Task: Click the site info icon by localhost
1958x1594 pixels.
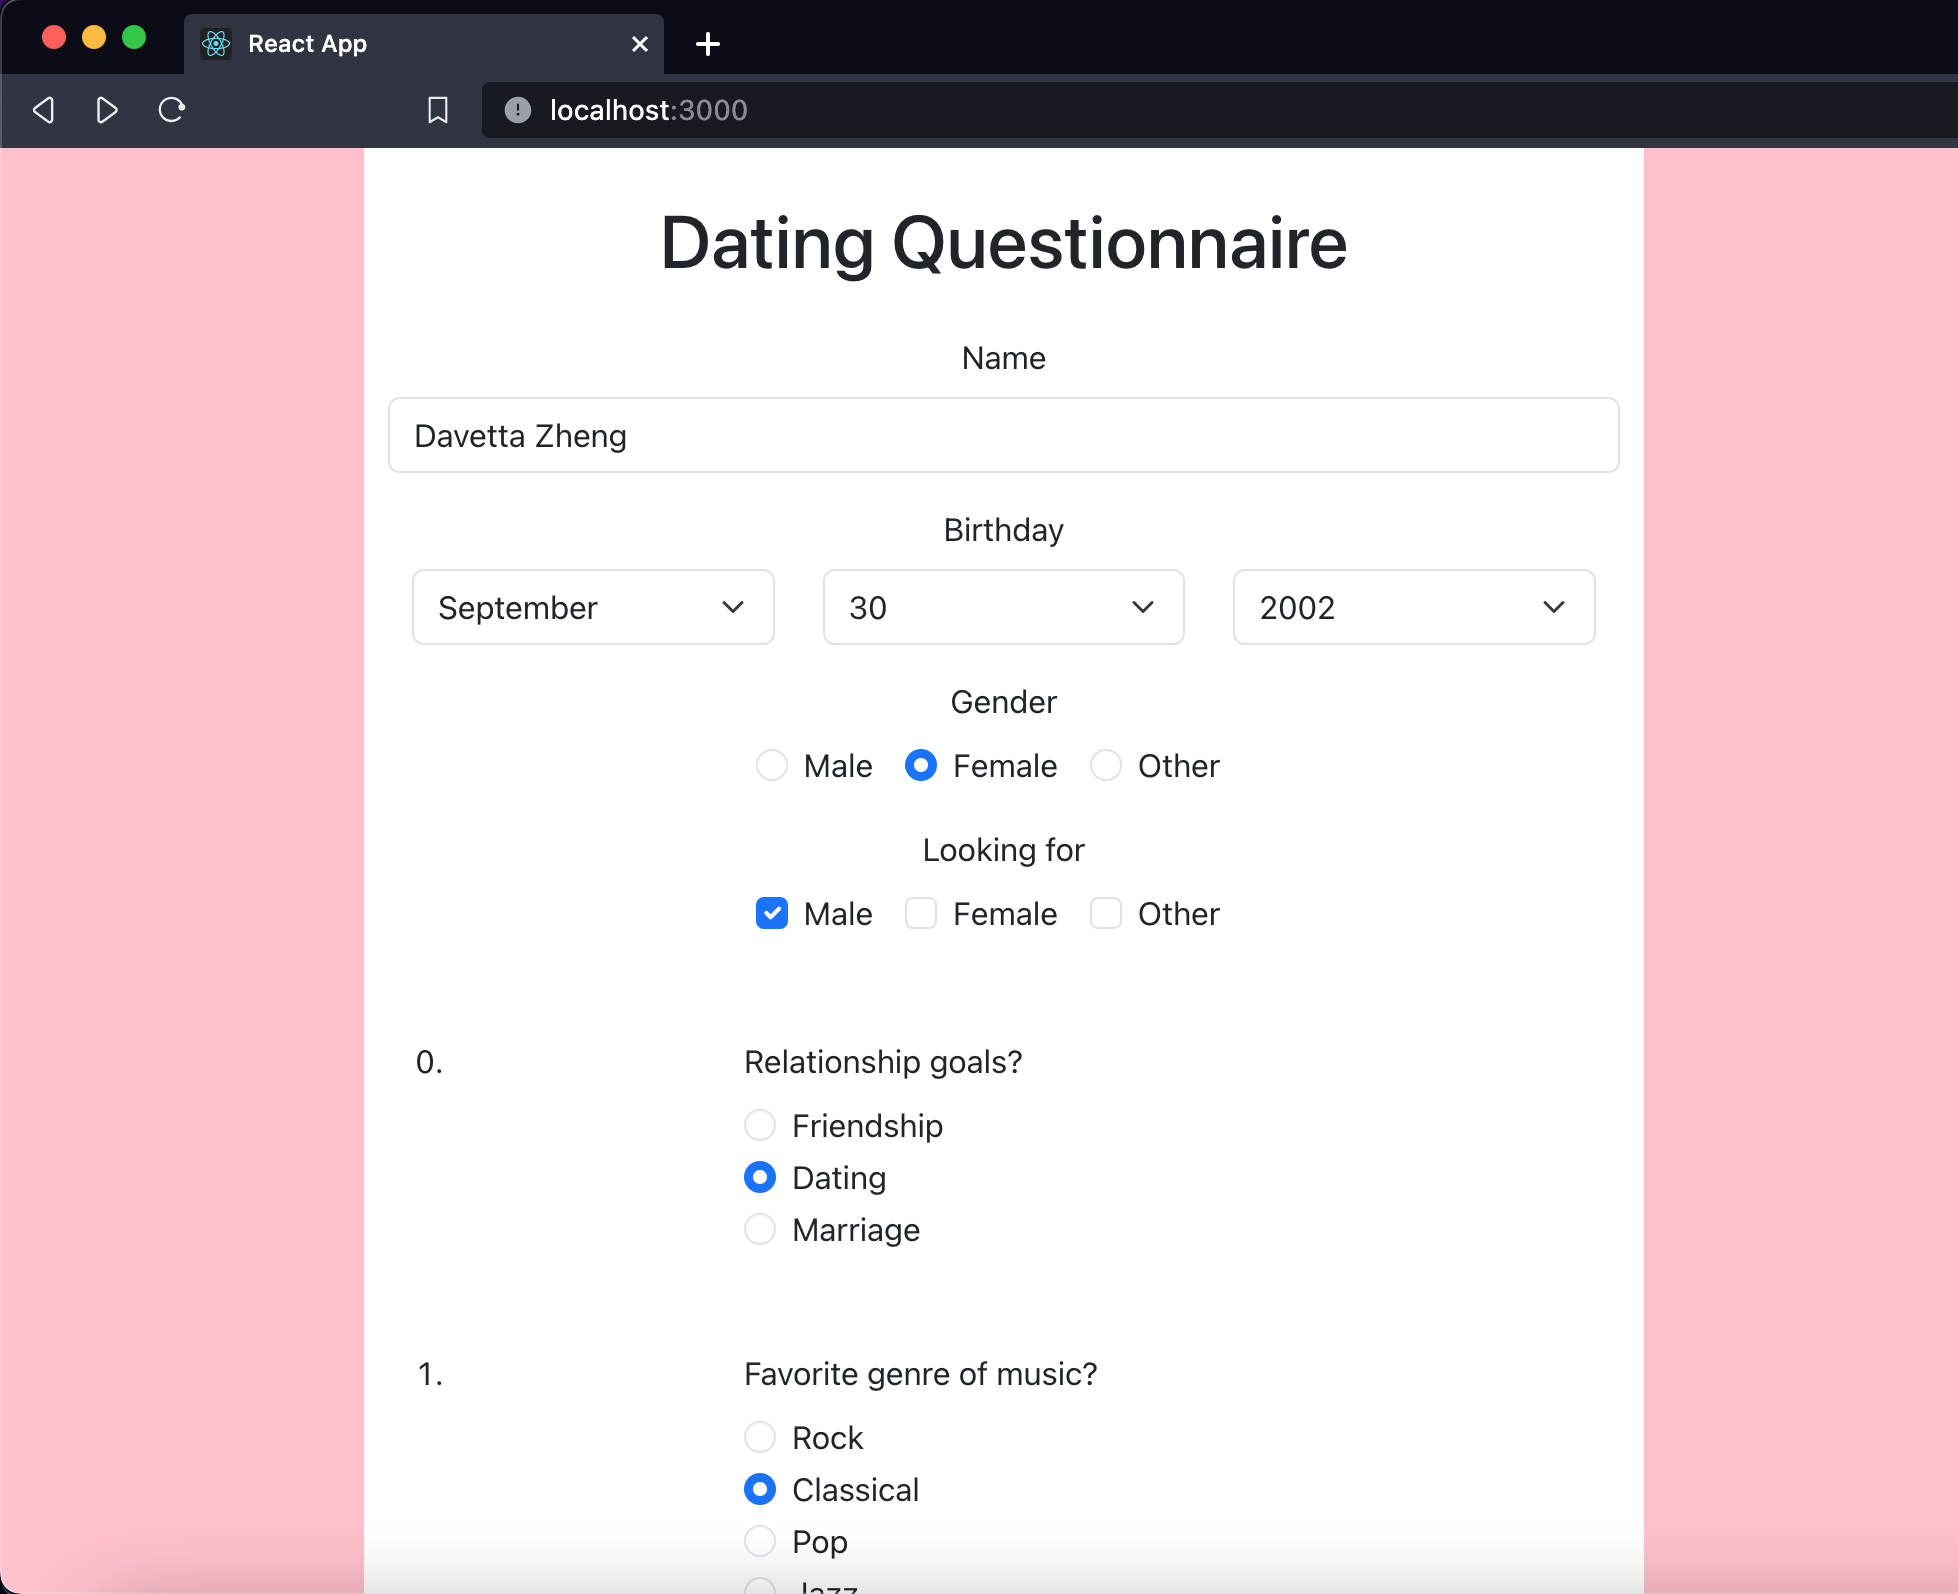Action: click(517, 110)
